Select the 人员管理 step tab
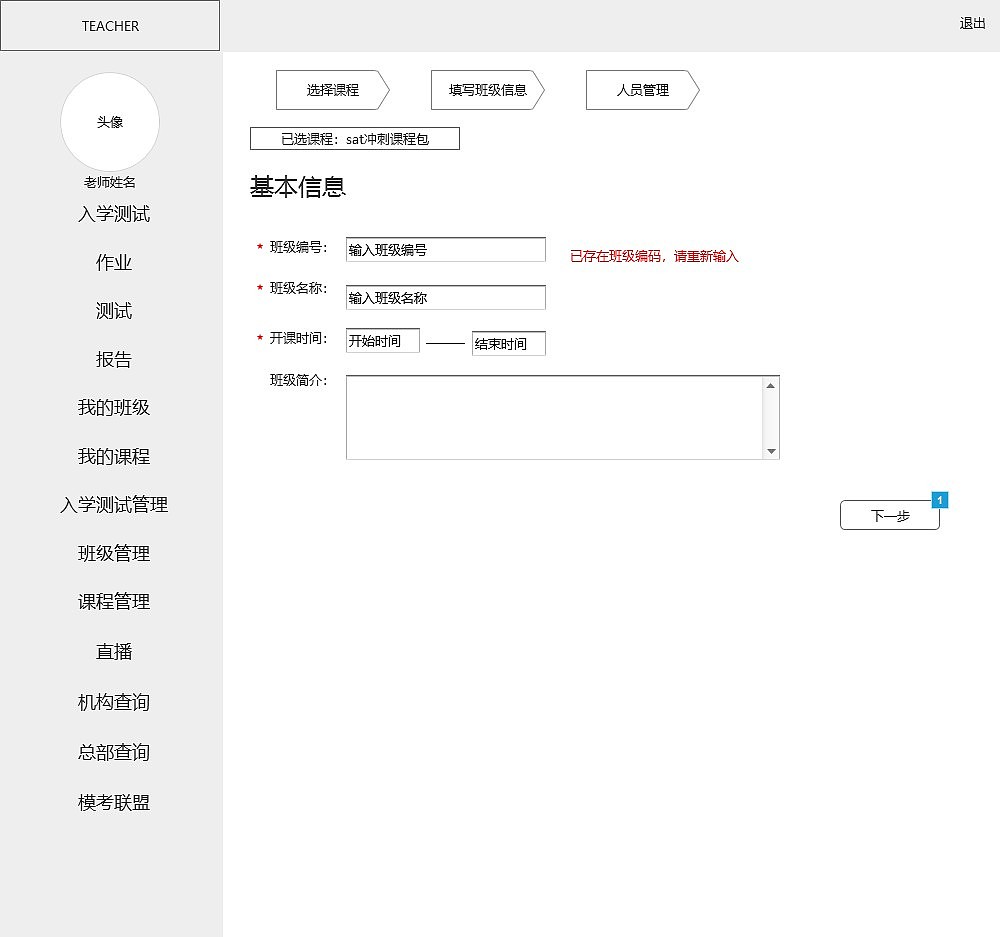Viewport: 1000px width, 937px height. coord(638,90)
